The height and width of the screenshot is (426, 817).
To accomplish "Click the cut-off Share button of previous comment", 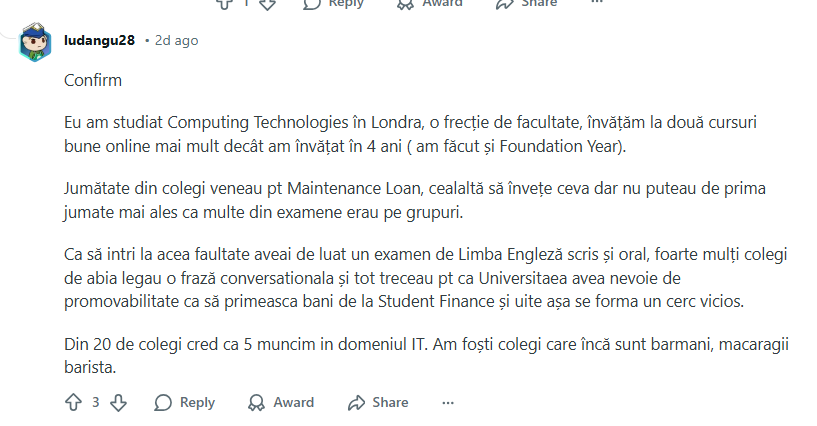I will [x=527, y=4].
